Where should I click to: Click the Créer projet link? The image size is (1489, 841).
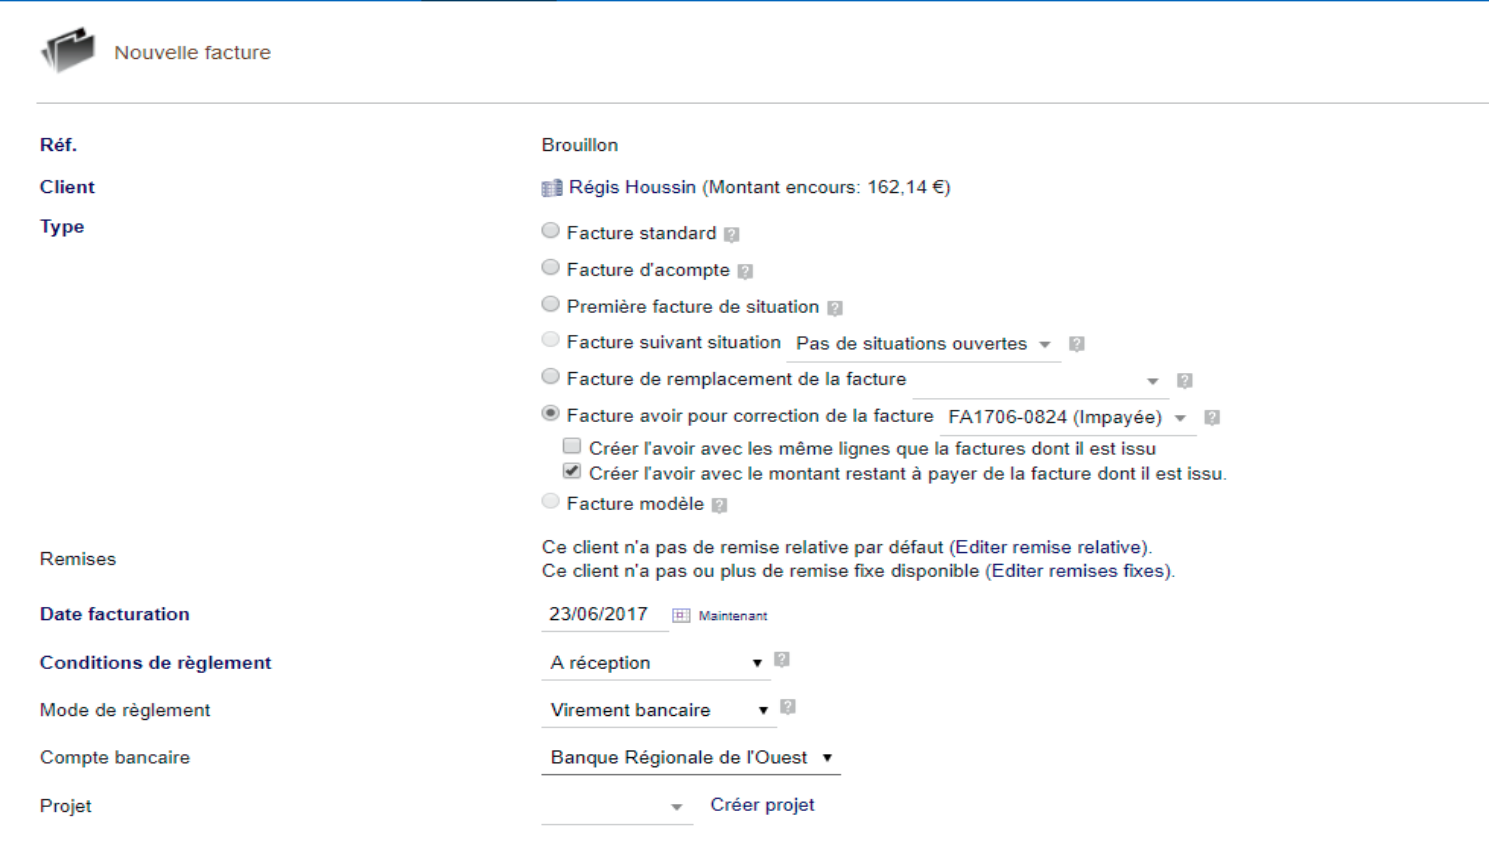[762, 805]
